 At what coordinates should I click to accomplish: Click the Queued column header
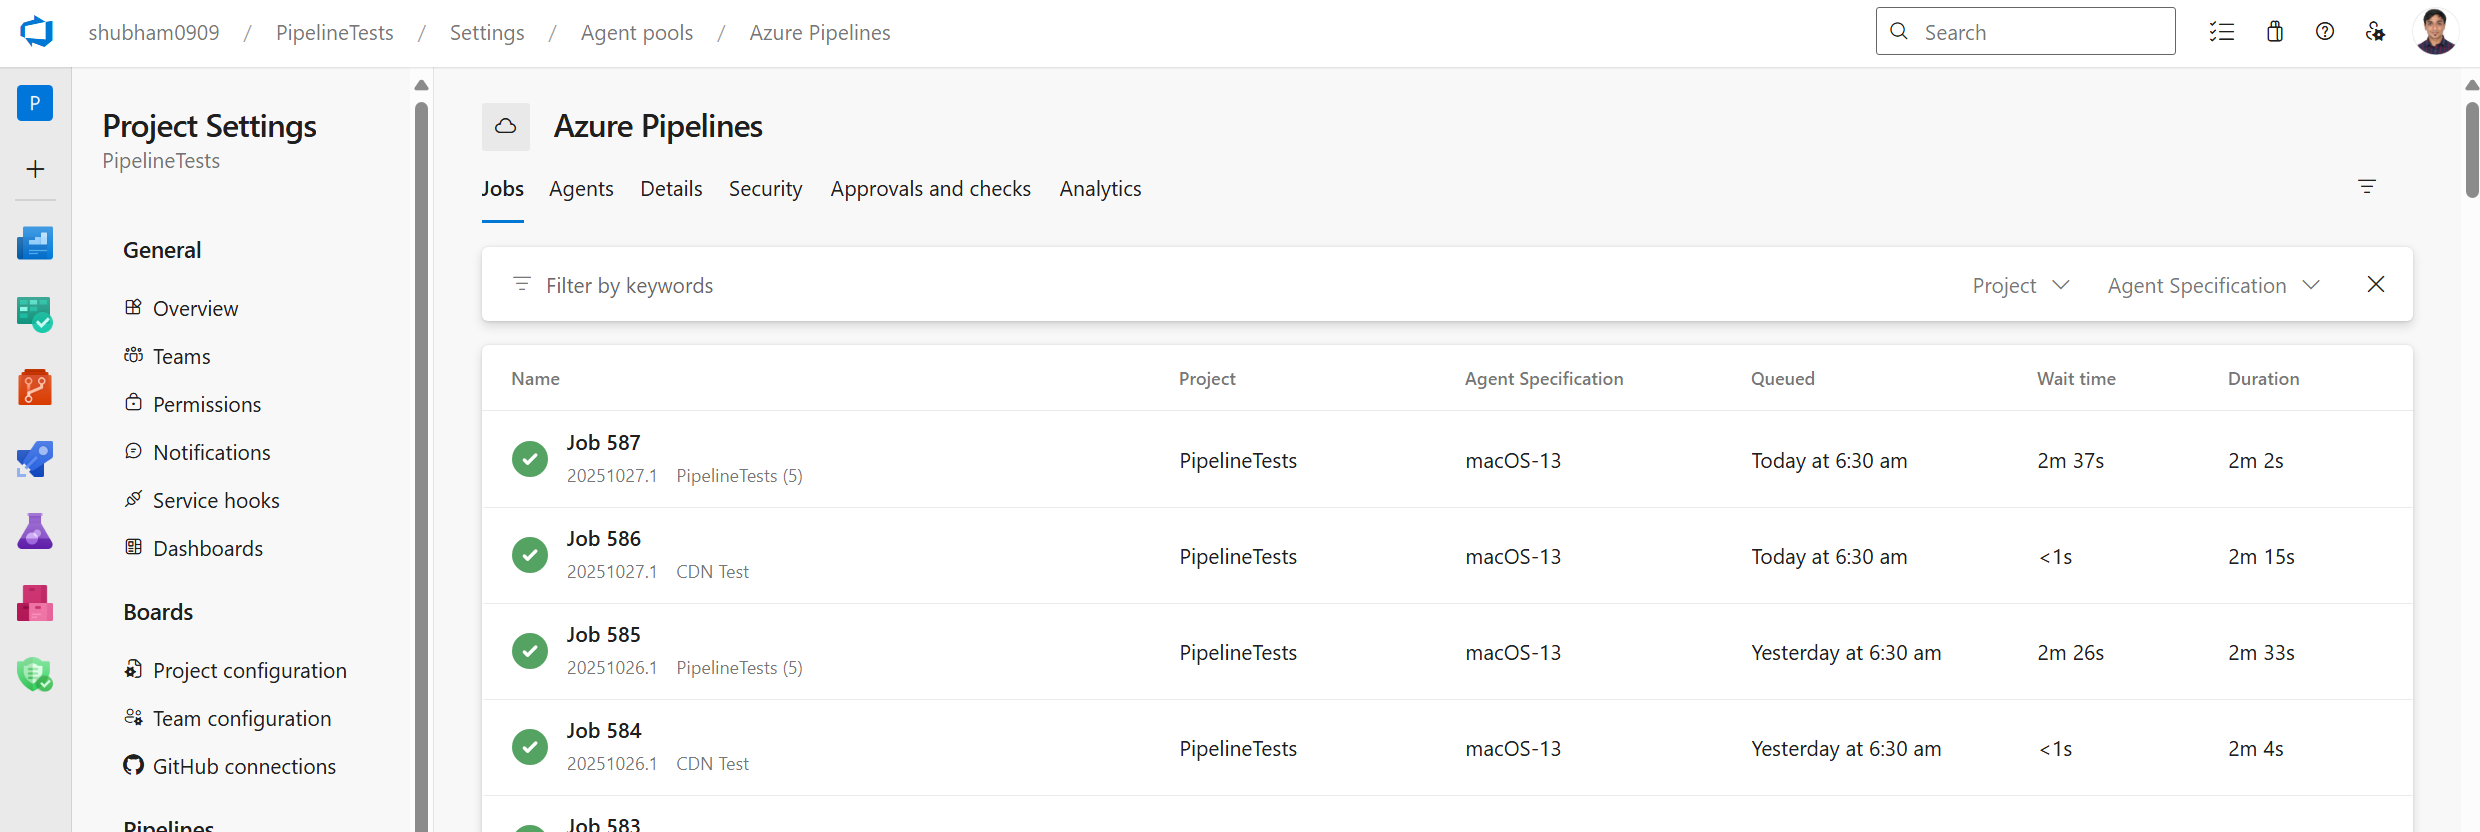(x=1783, y=379)
